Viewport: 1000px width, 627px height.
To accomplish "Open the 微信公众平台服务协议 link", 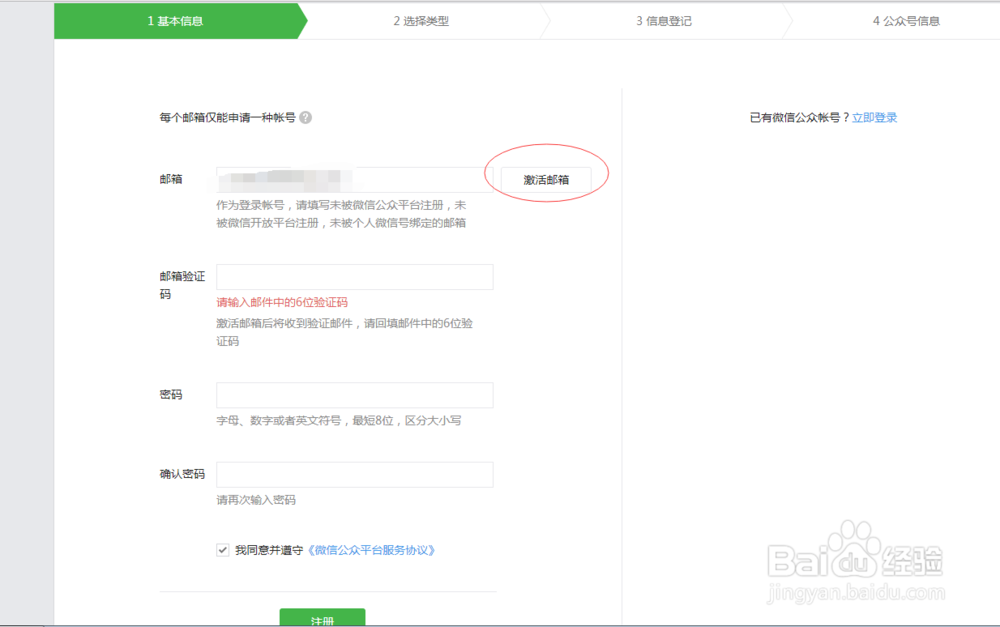I will pyautogui.click(x=371, y=550).
